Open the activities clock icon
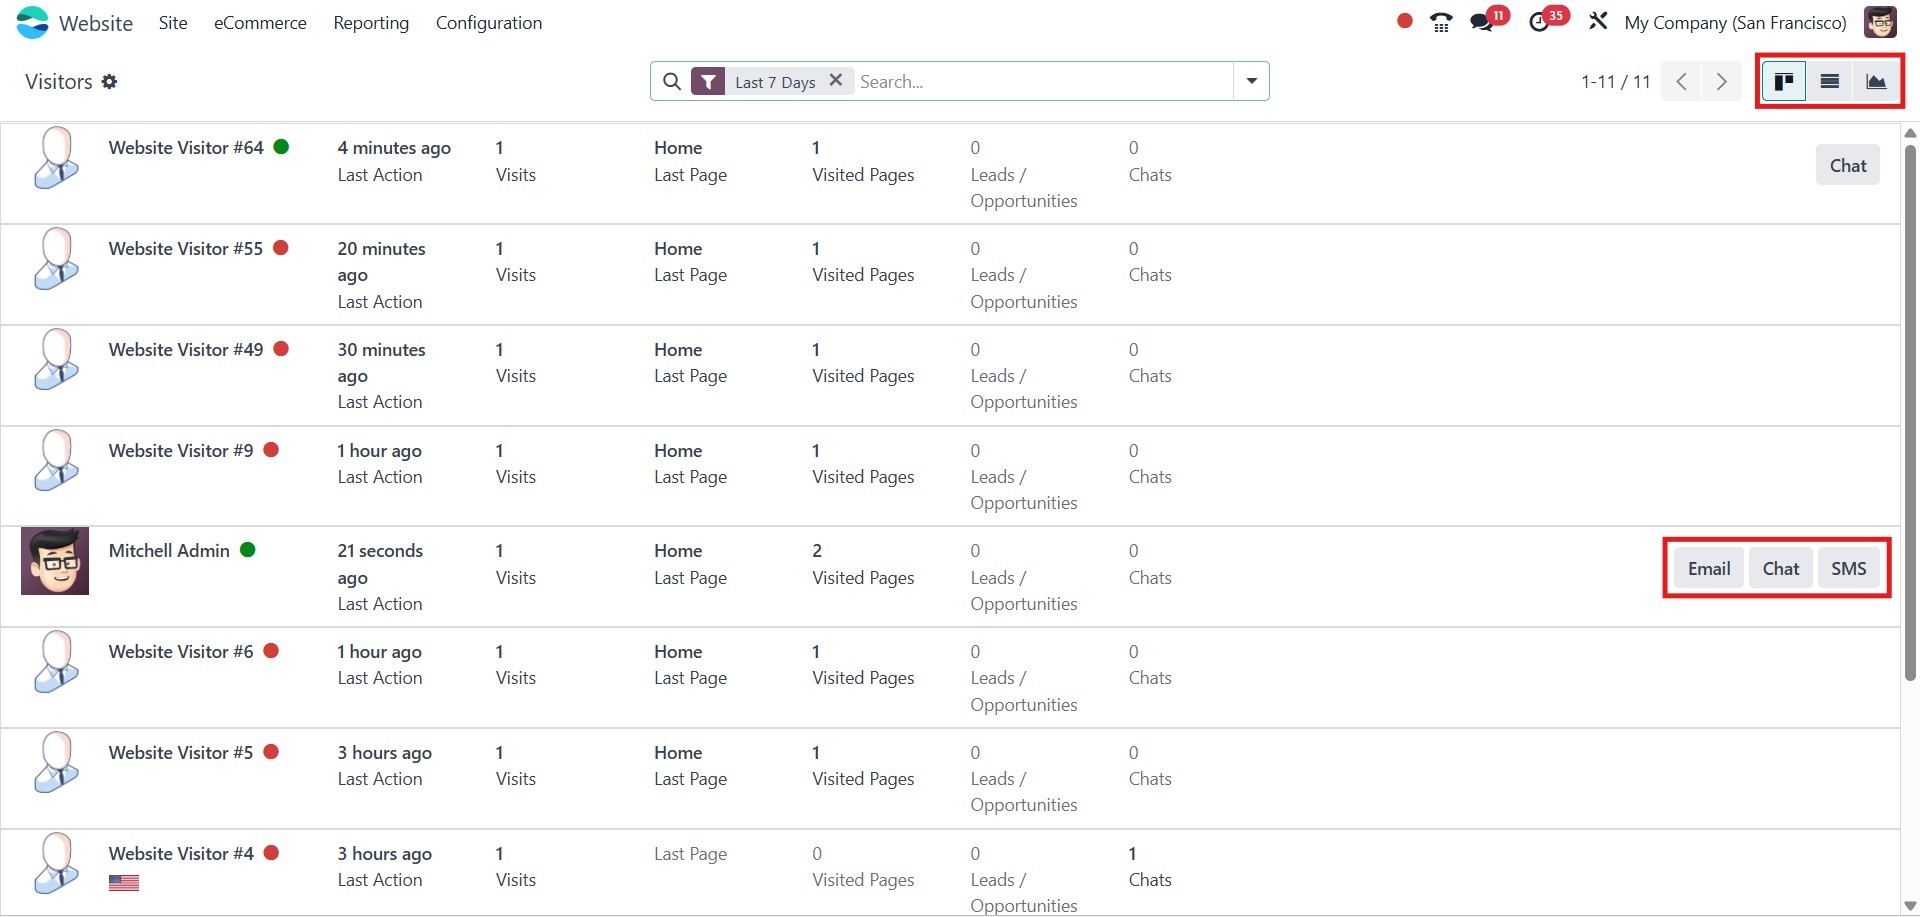Screen dimensions: 1920x917 (1539, 22)
